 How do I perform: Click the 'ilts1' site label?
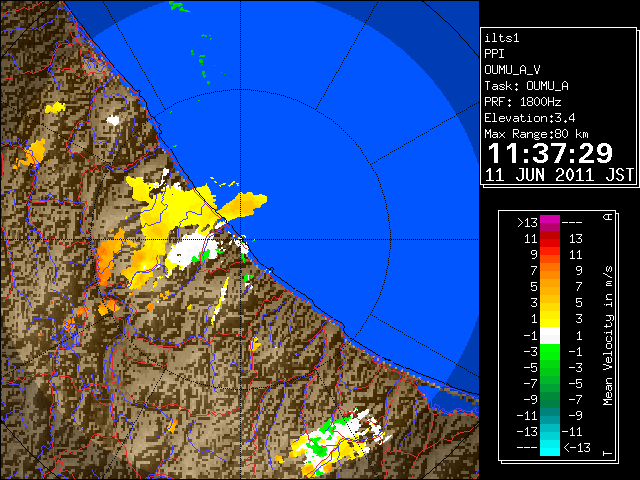(x=502, y=38)
